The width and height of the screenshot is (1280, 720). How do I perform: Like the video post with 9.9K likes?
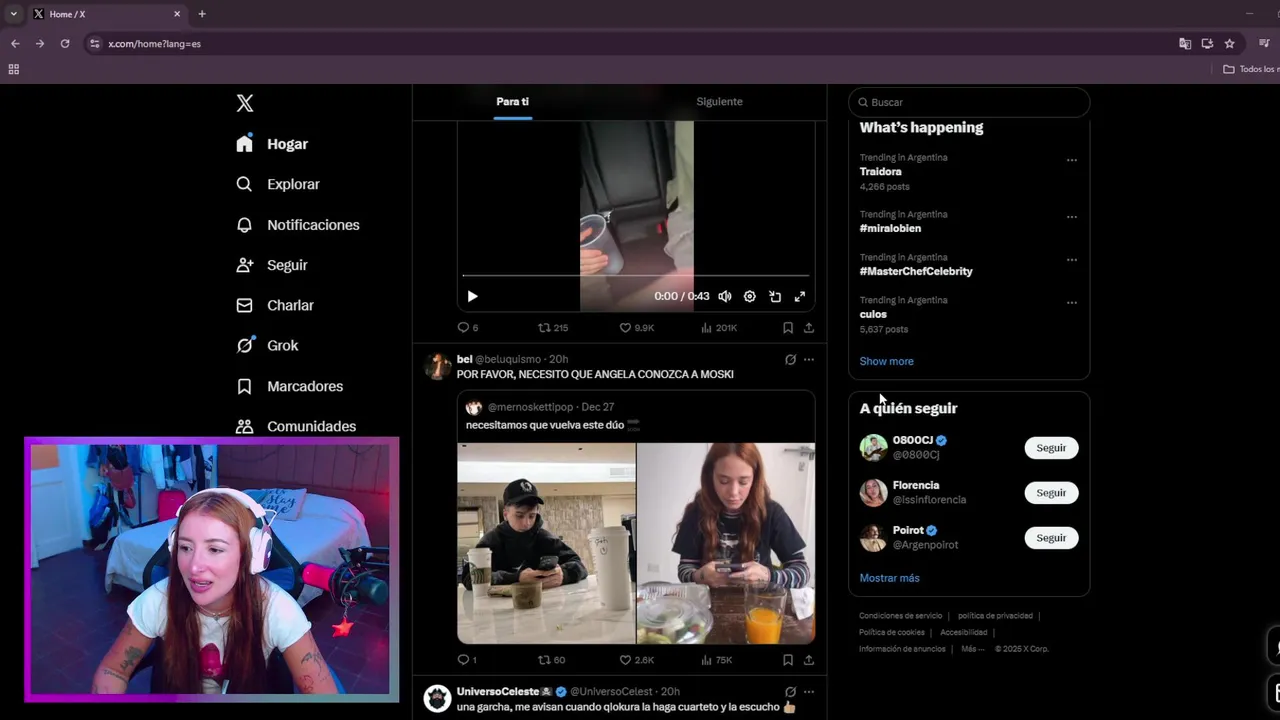(636, 327)
